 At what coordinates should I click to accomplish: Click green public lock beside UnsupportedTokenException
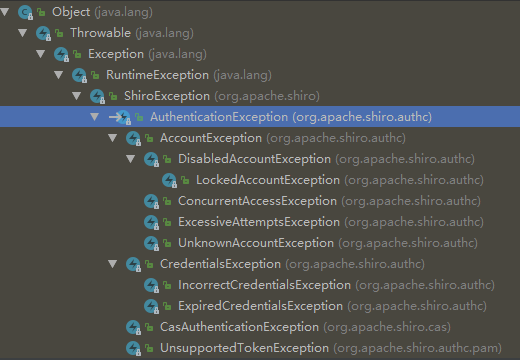coord(149,348)
